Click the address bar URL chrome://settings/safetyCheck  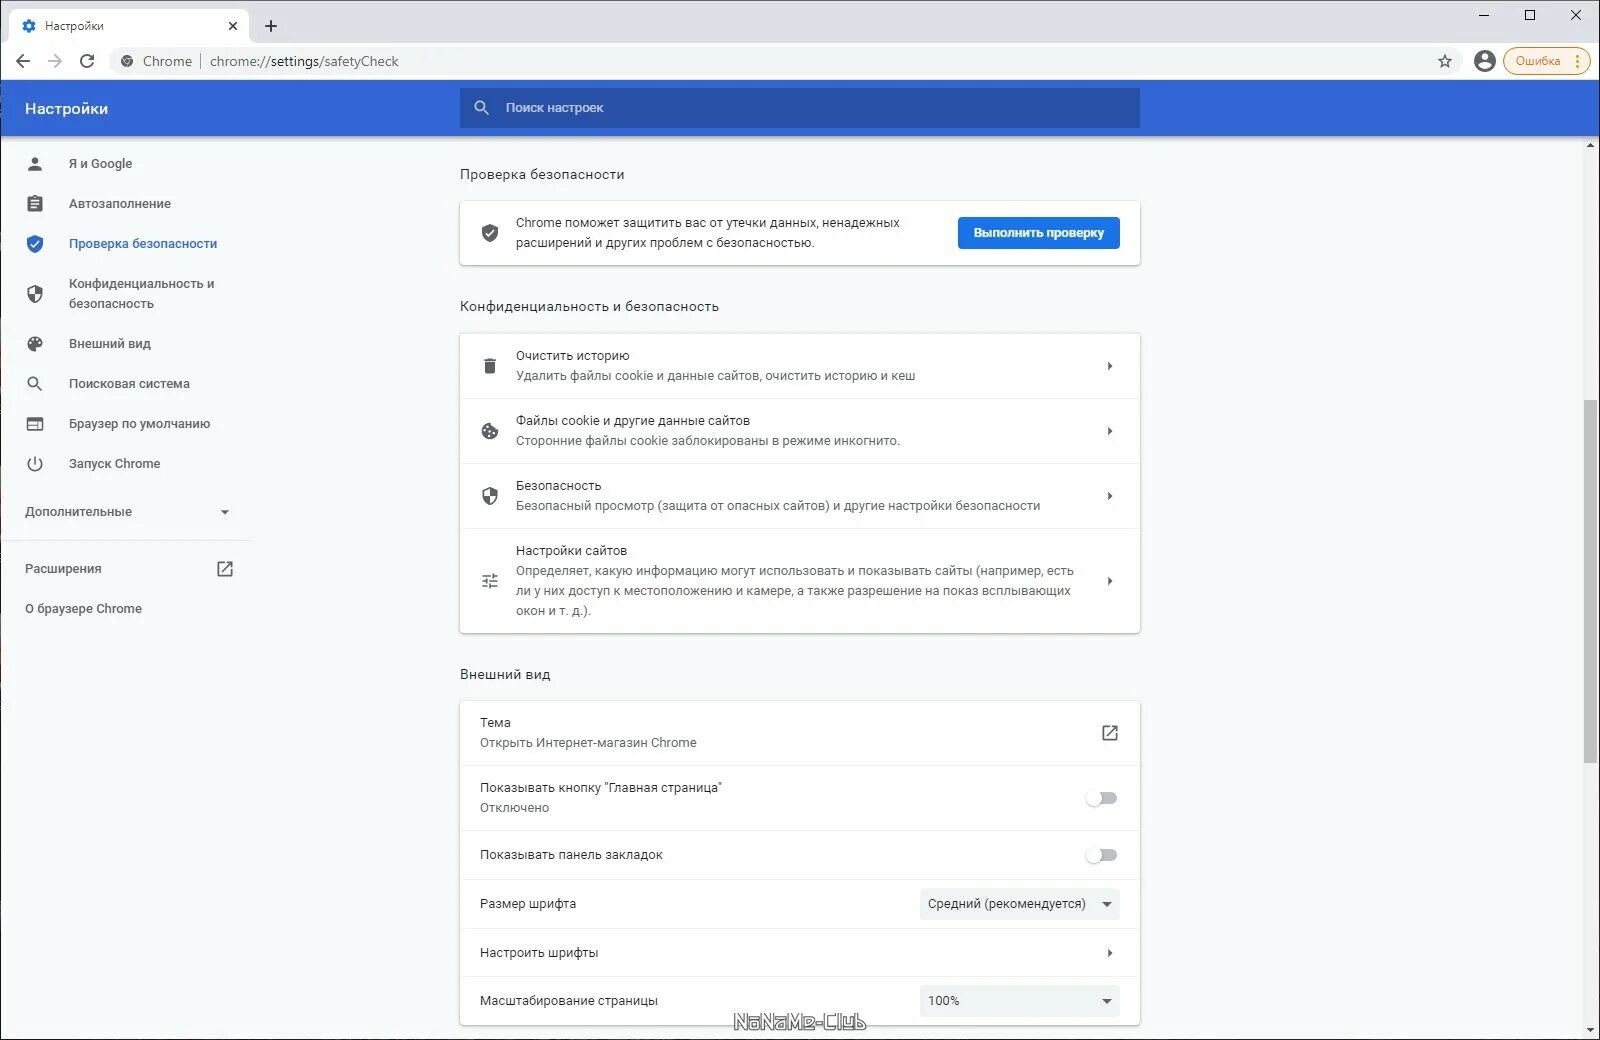pyautogui.click(x=304, y=61)
